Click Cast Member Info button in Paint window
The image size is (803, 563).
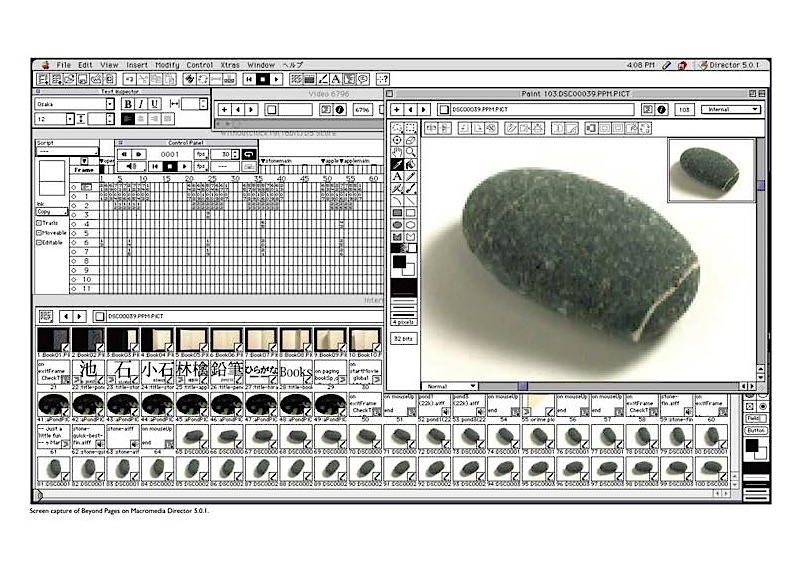661,109
